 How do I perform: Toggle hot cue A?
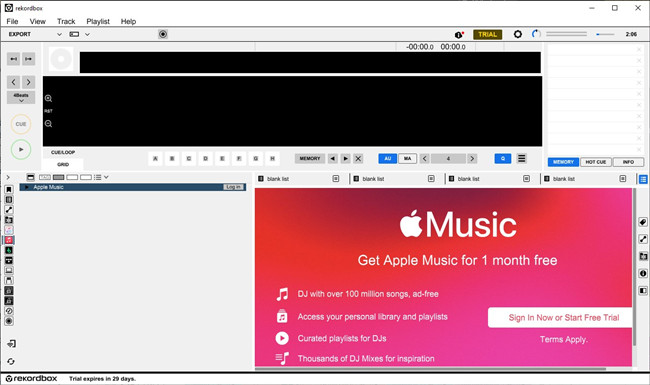155,158
